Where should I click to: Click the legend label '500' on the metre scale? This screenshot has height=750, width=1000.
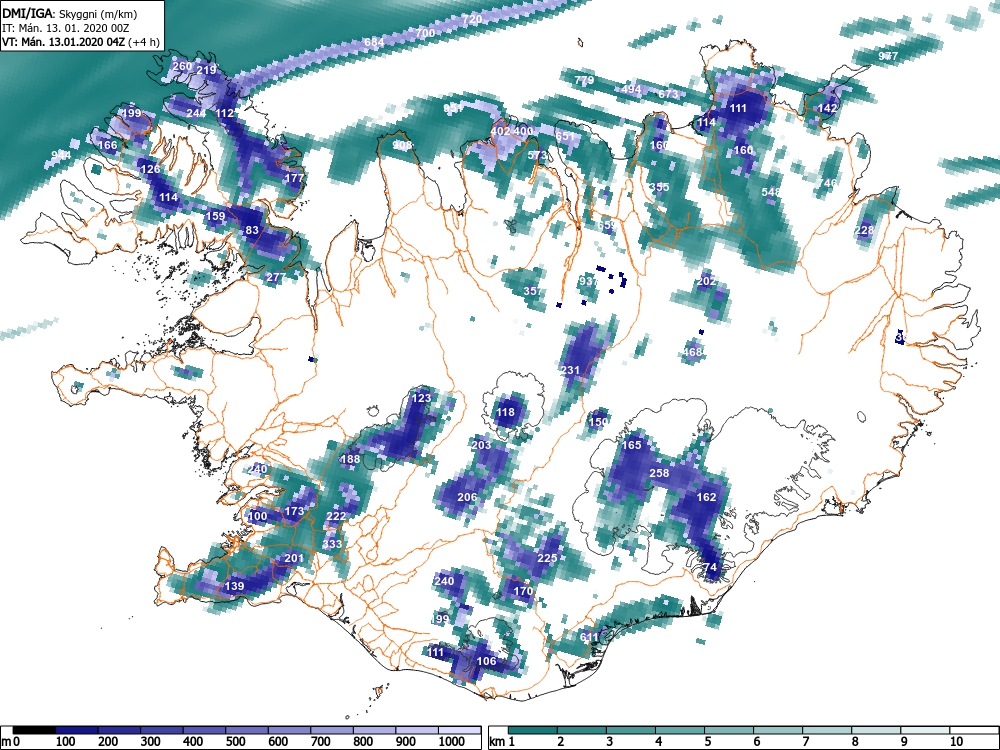(235, 742)
